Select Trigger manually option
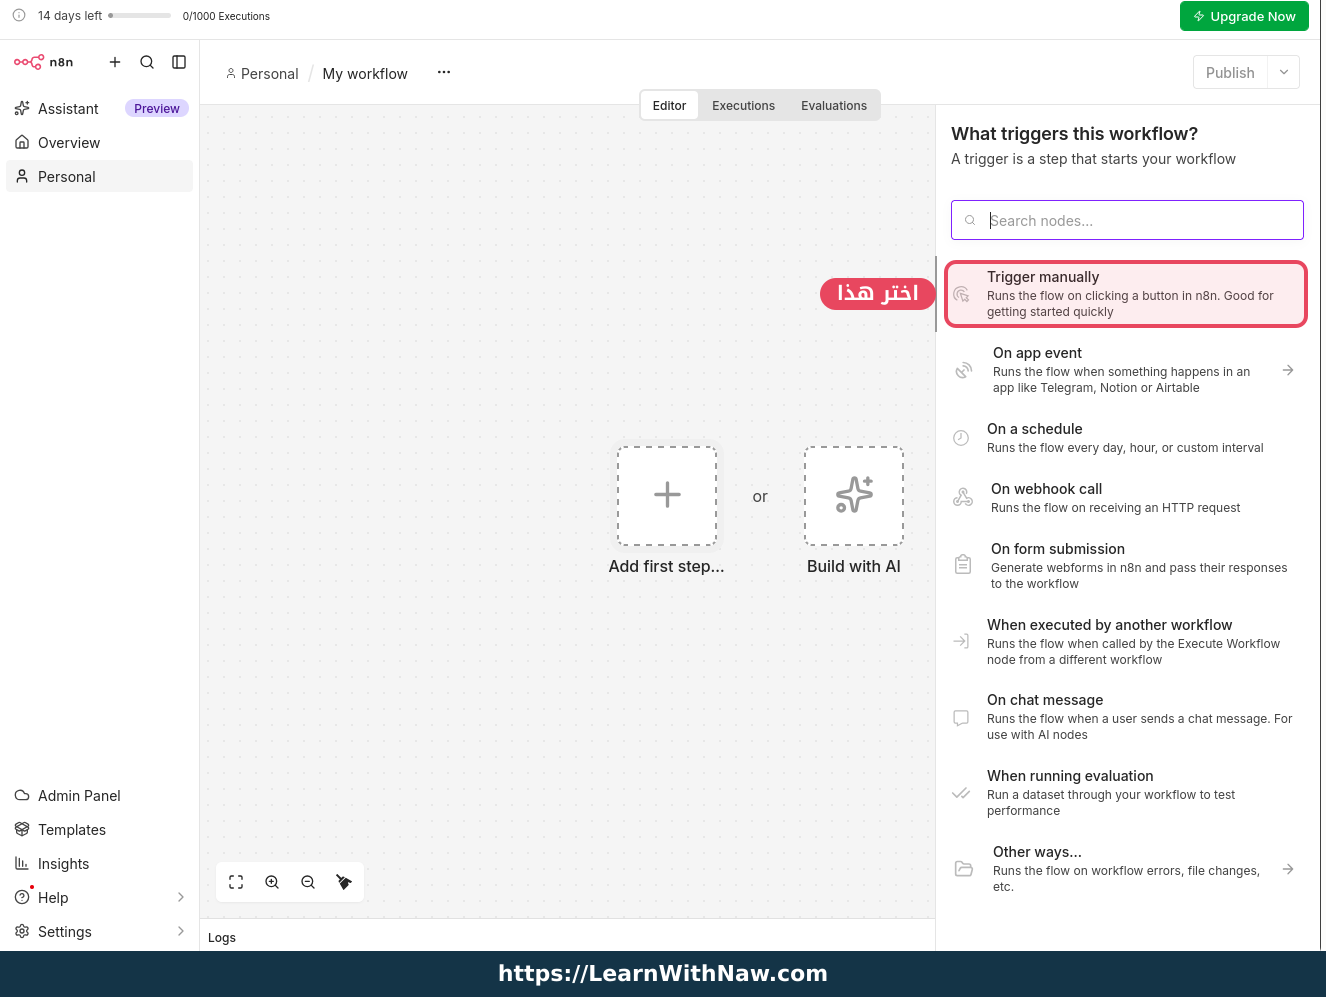 (1126, 294)
